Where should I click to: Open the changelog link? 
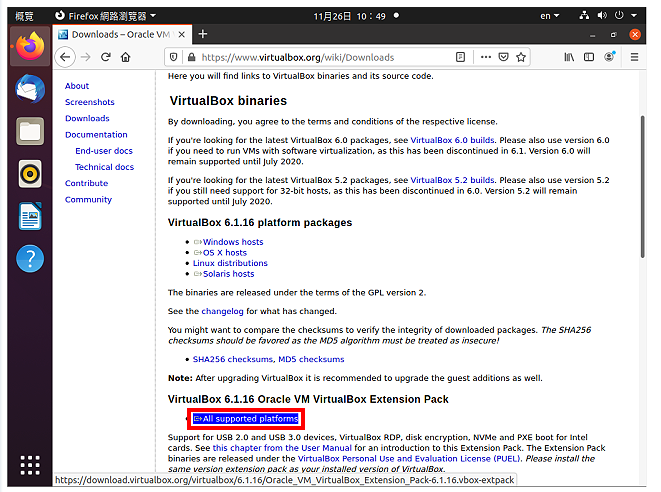click(223, 311)
